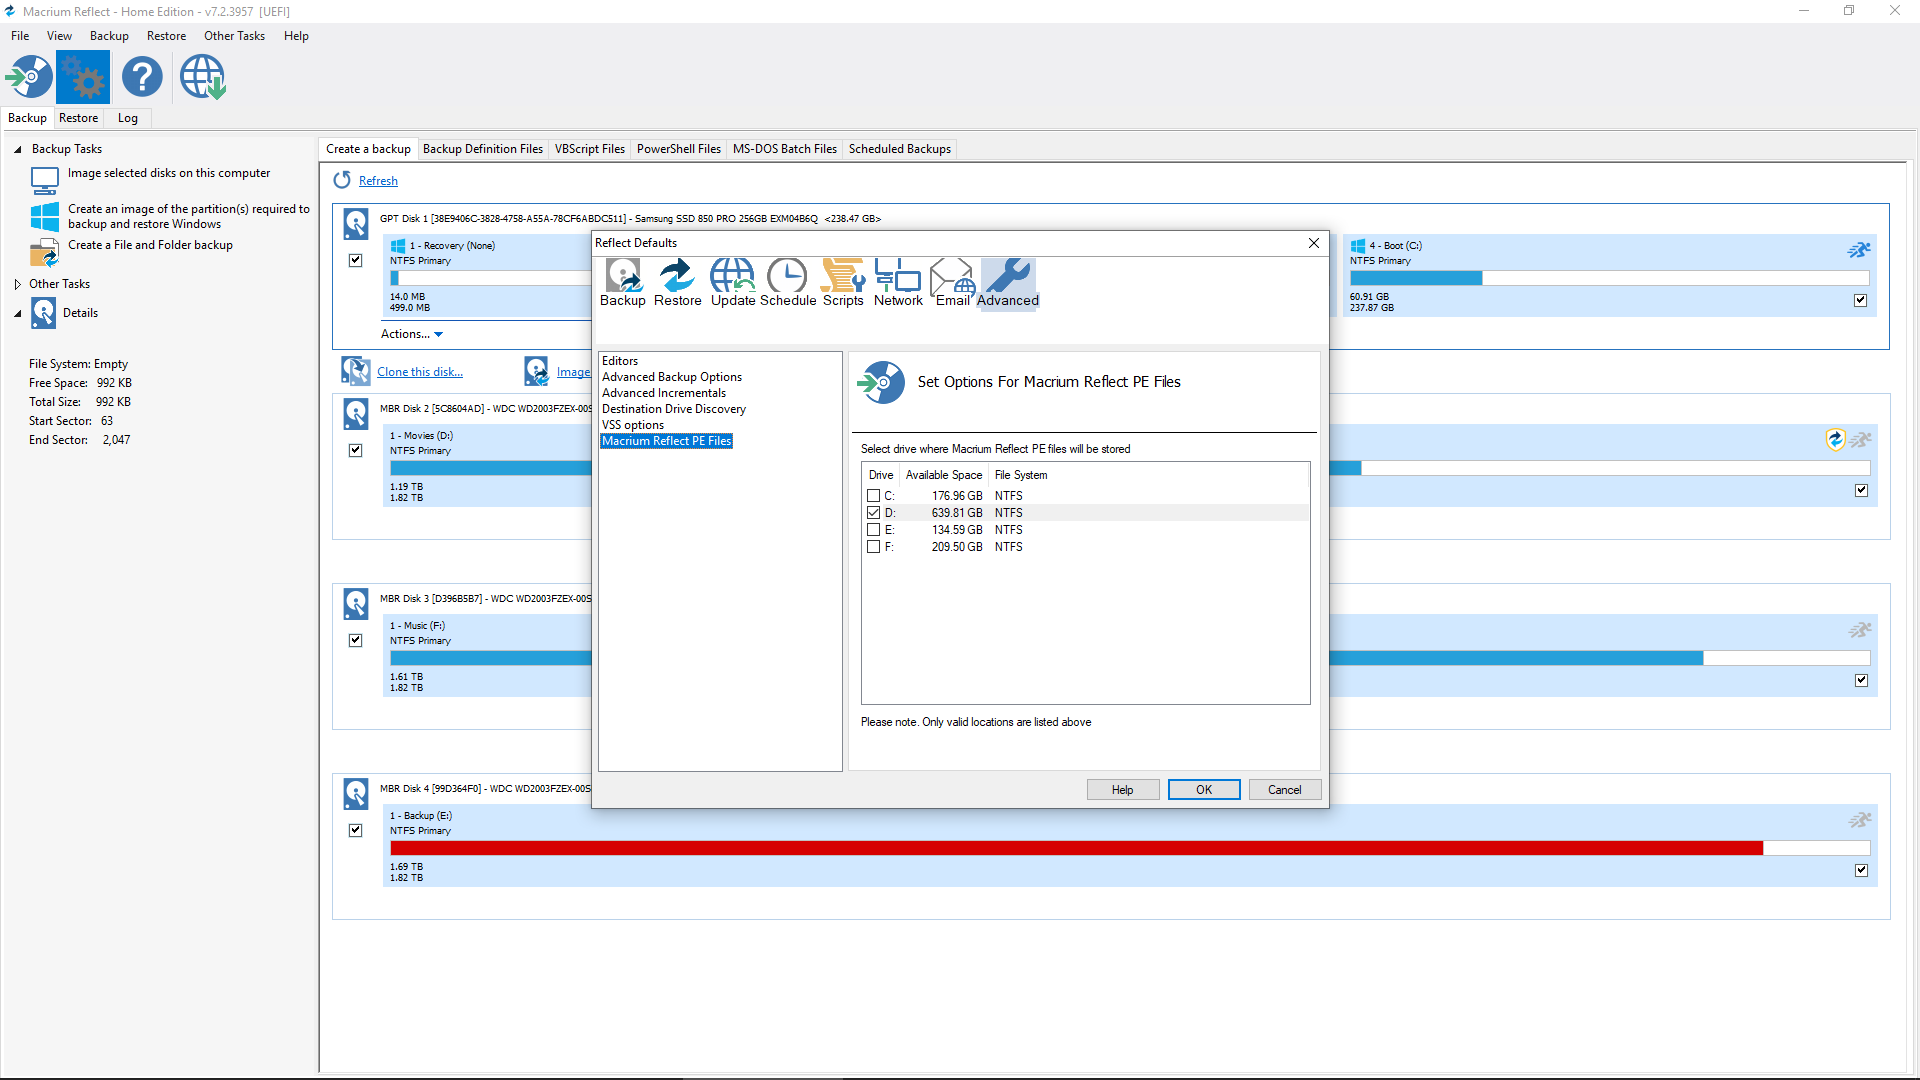The height and width of the screenshot is (1080, 1920).
Task: Open Update defaults globe icon
Action: click(732, 283)
